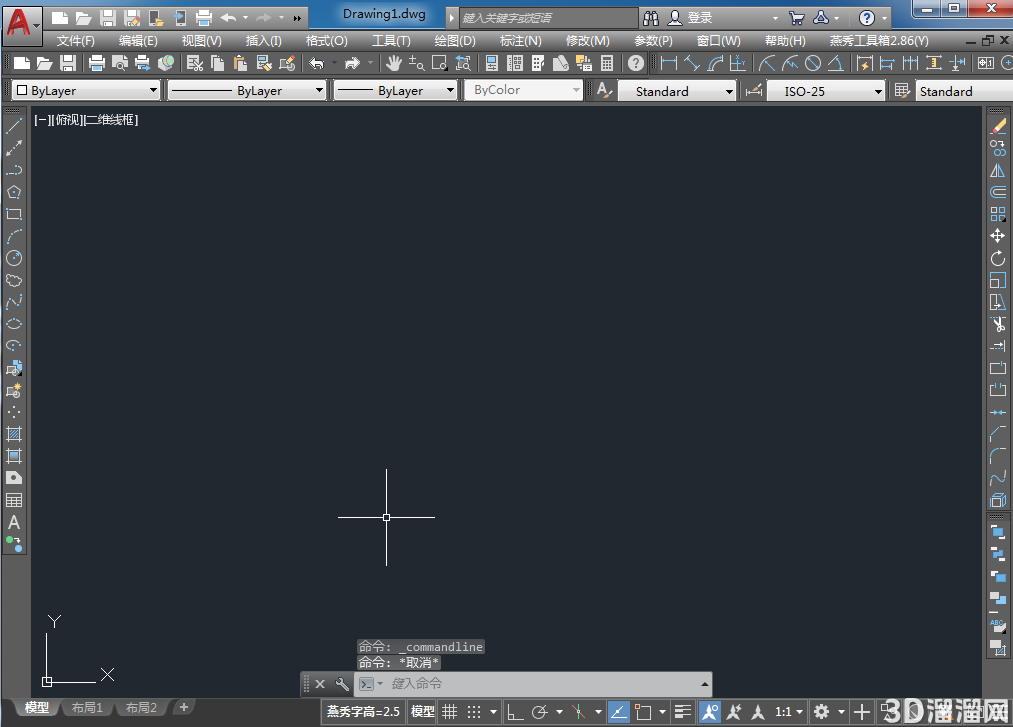Click the Save disk icon in standard toolbar
1013x727 pixels.
click(68, 63)
